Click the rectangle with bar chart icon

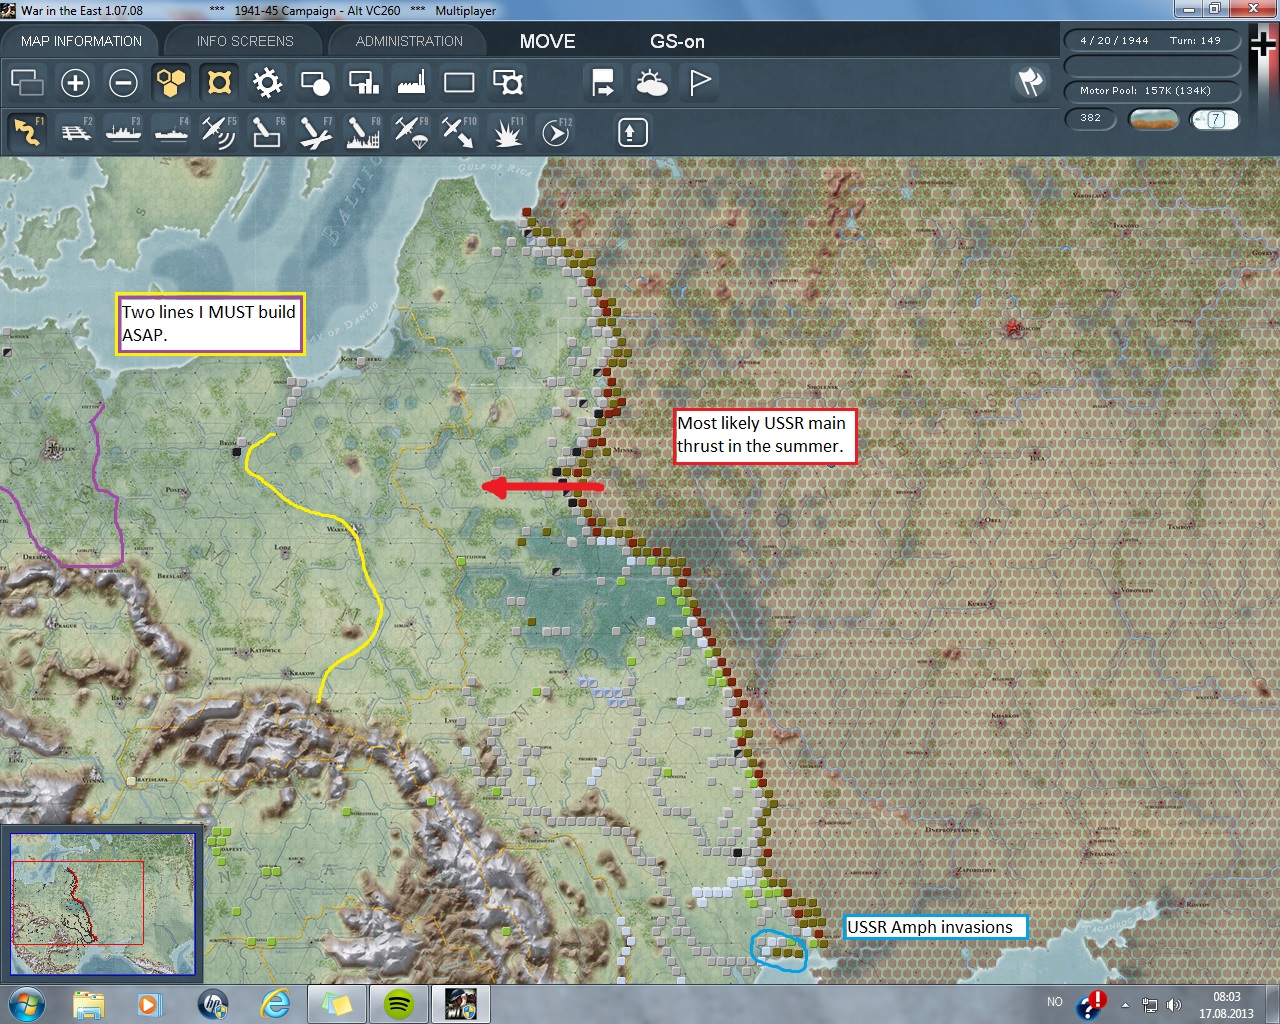(363, 82)
